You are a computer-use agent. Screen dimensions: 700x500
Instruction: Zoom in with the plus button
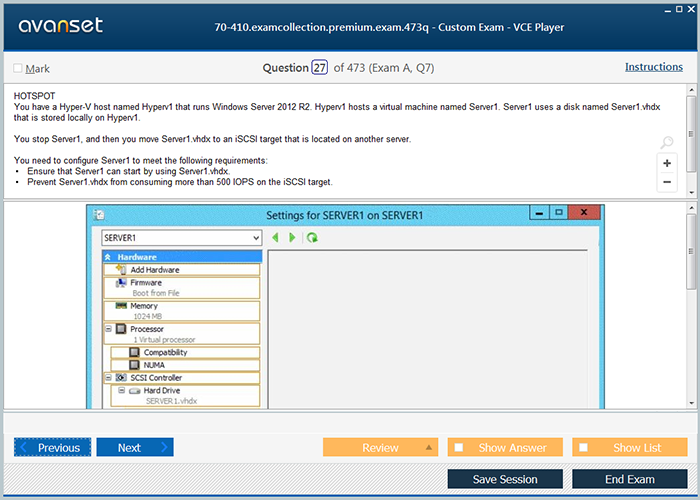click(667, 163)
